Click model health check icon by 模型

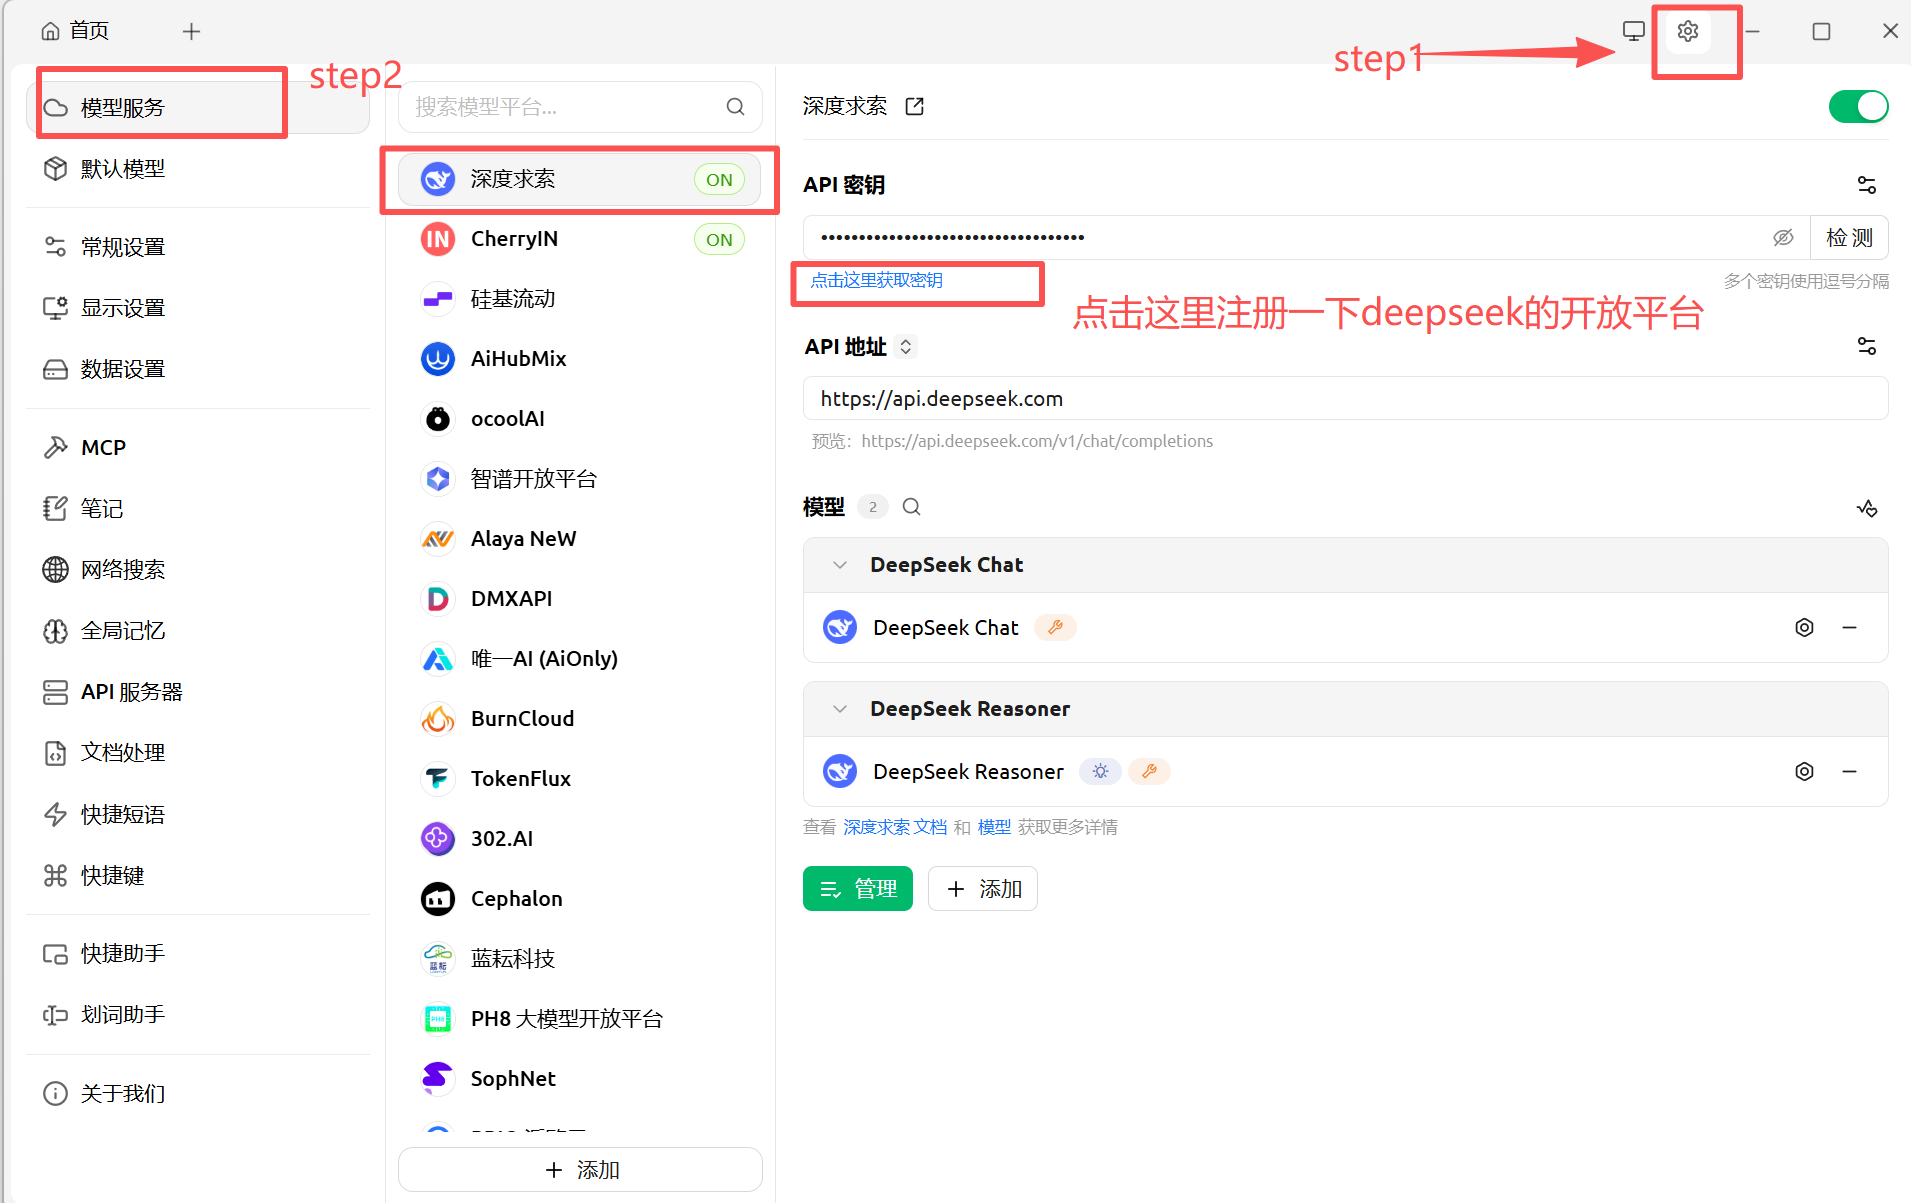pos(1866,508)
